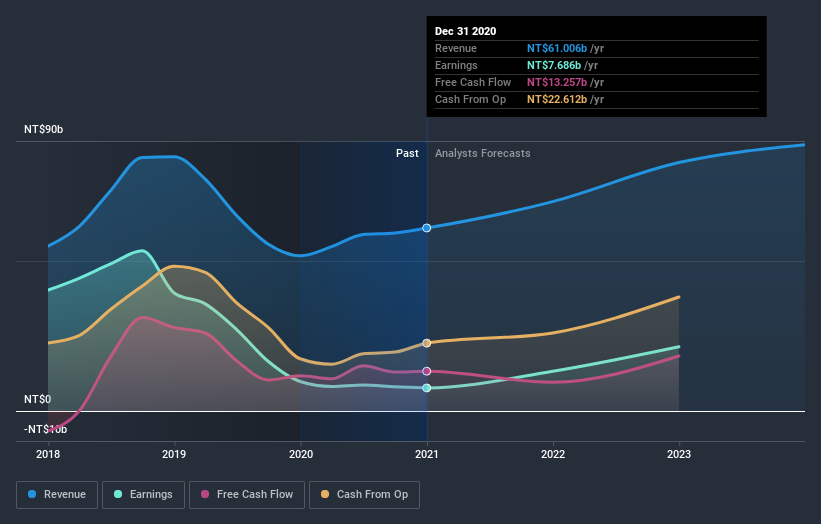Click the Analysts Forecasts label
This screenshot has width=821, height=524.
point(483,153)
